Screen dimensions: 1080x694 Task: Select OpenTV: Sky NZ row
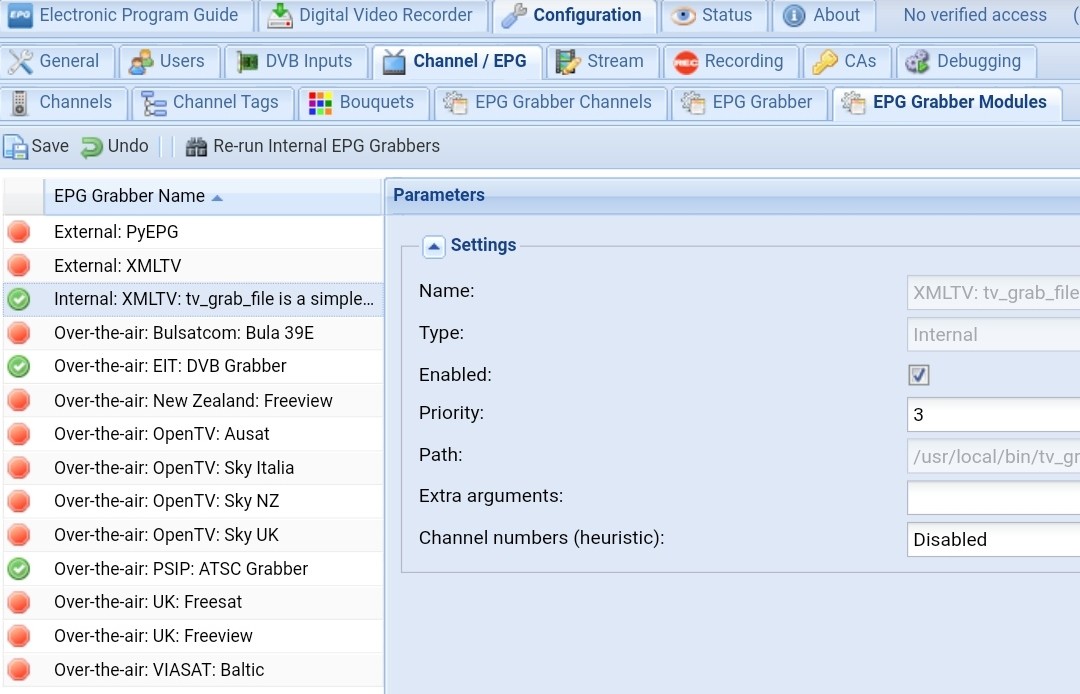193,501
